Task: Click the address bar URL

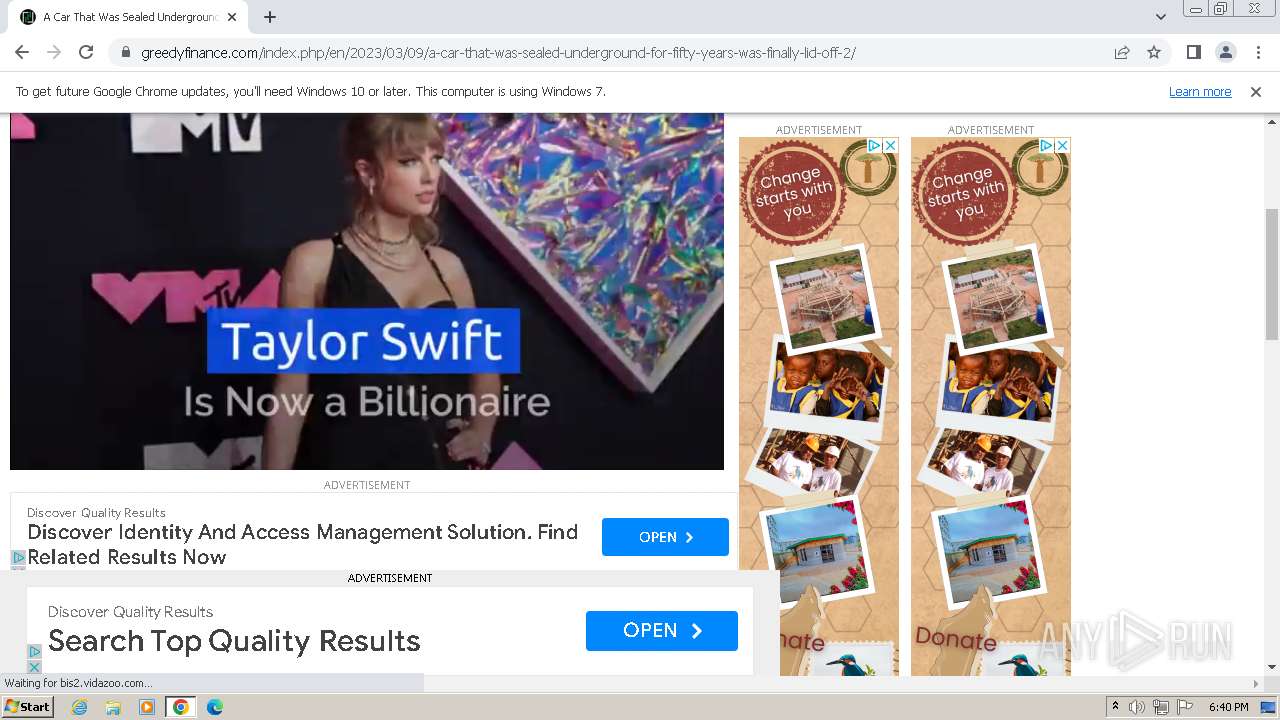Action: 498,53
